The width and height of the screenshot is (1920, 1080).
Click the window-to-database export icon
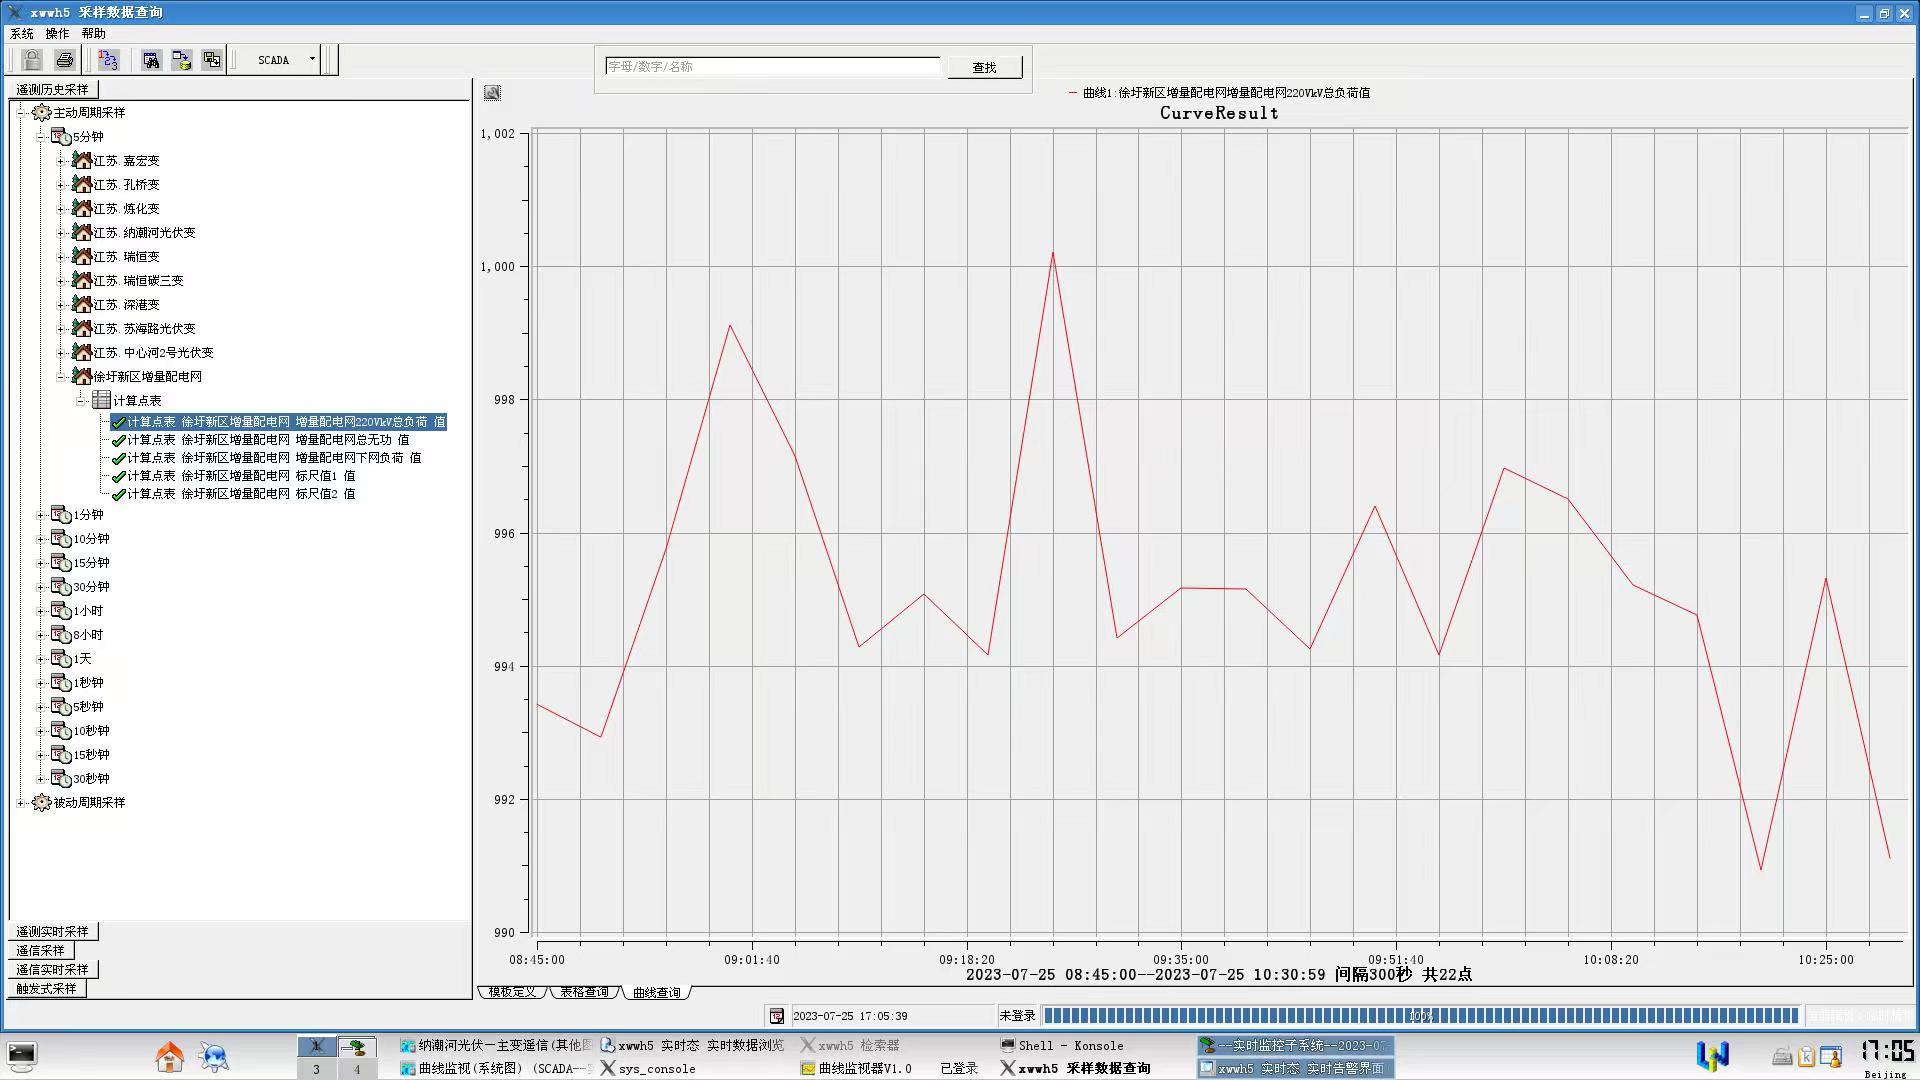tap(181, 60)
